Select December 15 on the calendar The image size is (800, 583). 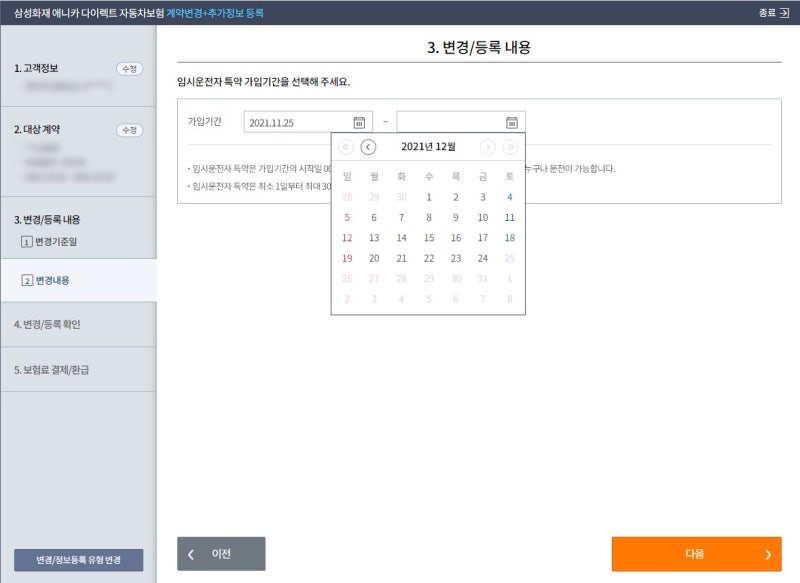coord(429,238)
